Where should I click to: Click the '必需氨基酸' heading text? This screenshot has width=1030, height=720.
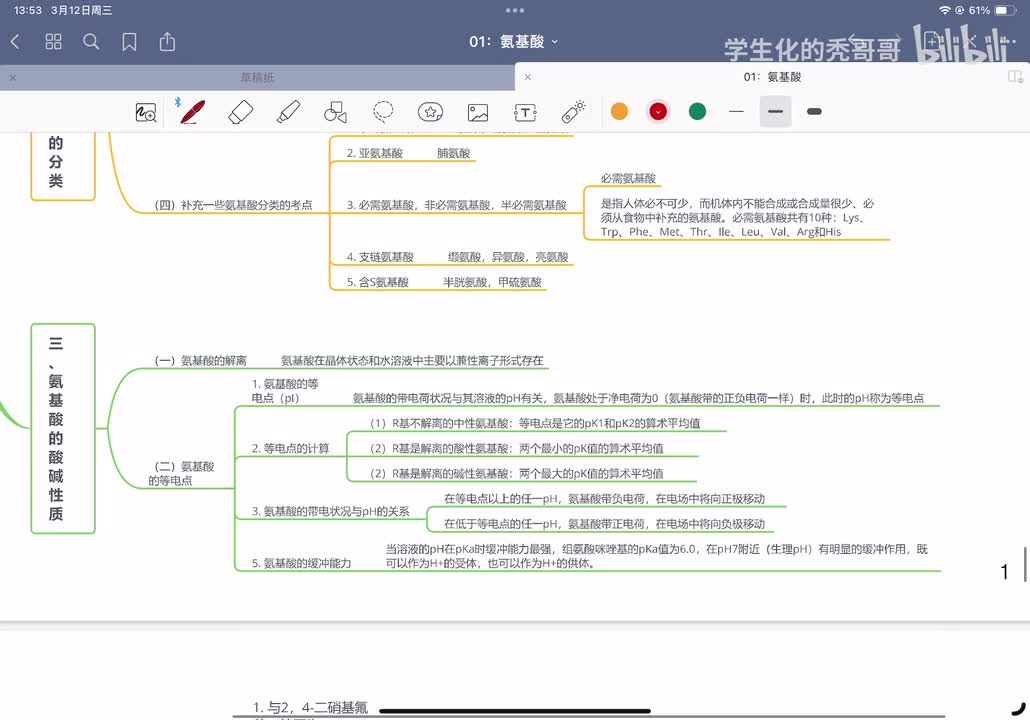[628, 178]
